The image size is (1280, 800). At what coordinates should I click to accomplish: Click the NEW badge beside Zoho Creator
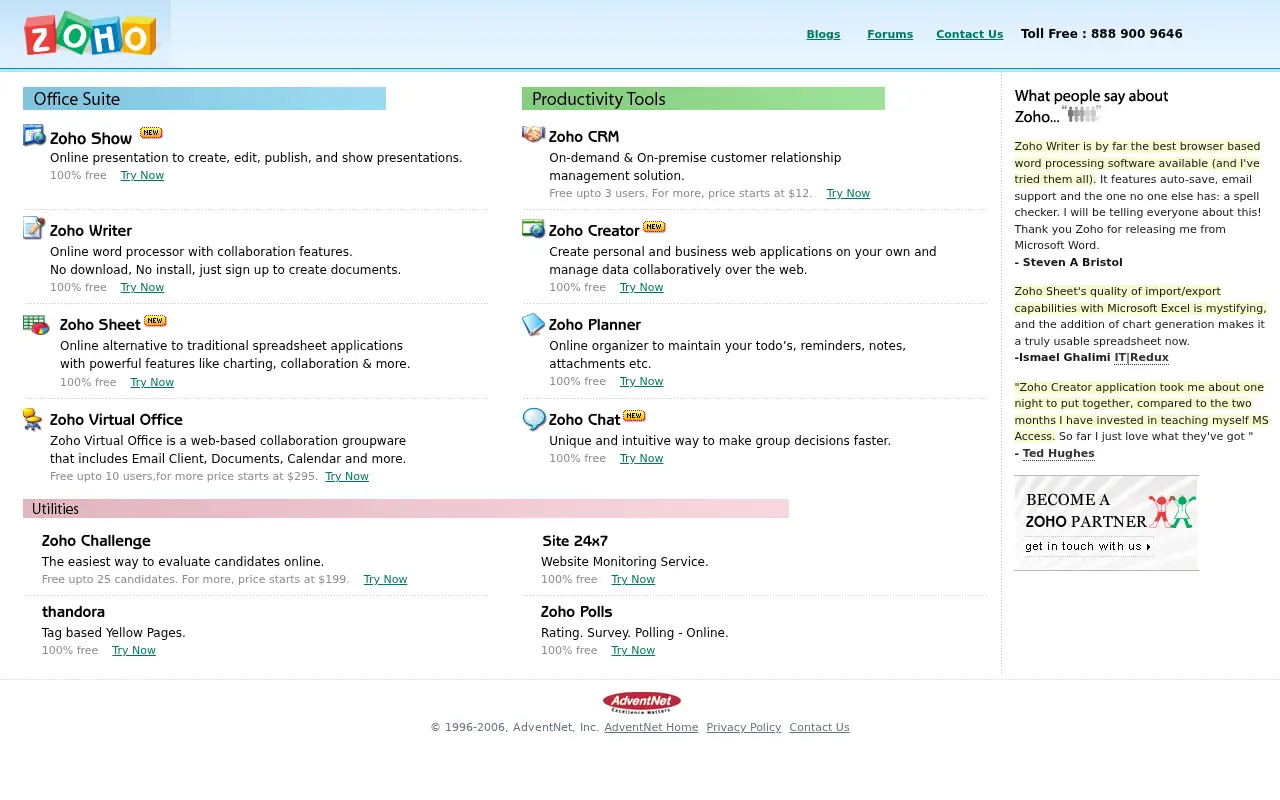click(654, 227)
